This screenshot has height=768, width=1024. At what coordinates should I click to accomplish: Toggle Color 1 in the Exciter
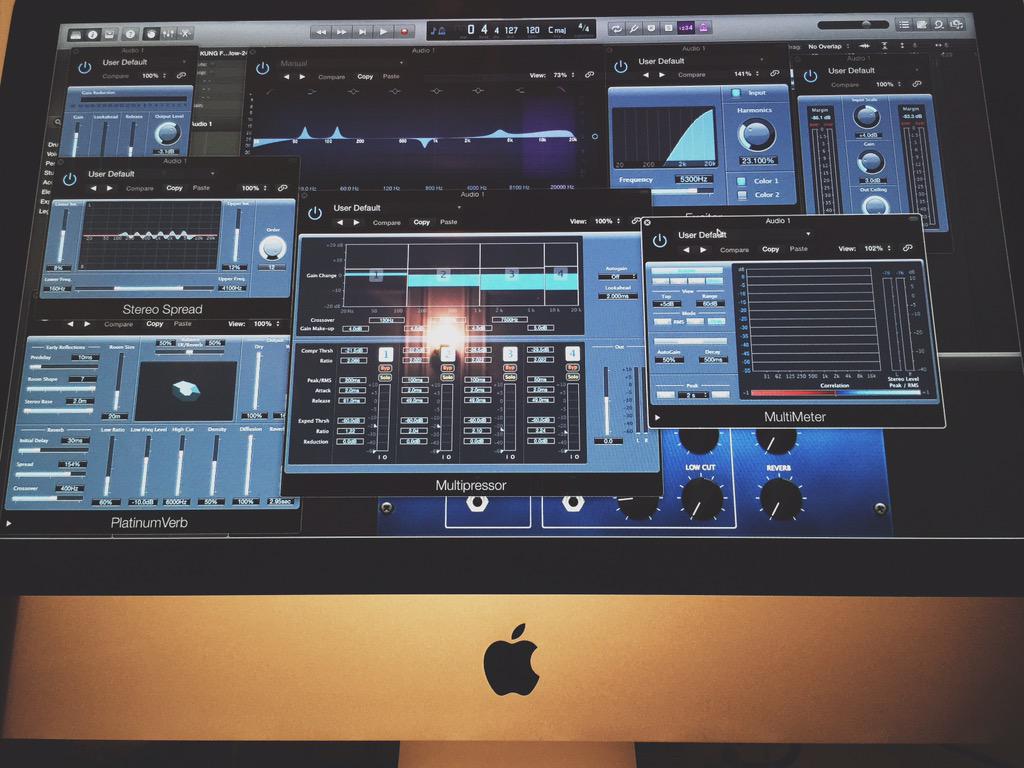click(x=741, y=181)
